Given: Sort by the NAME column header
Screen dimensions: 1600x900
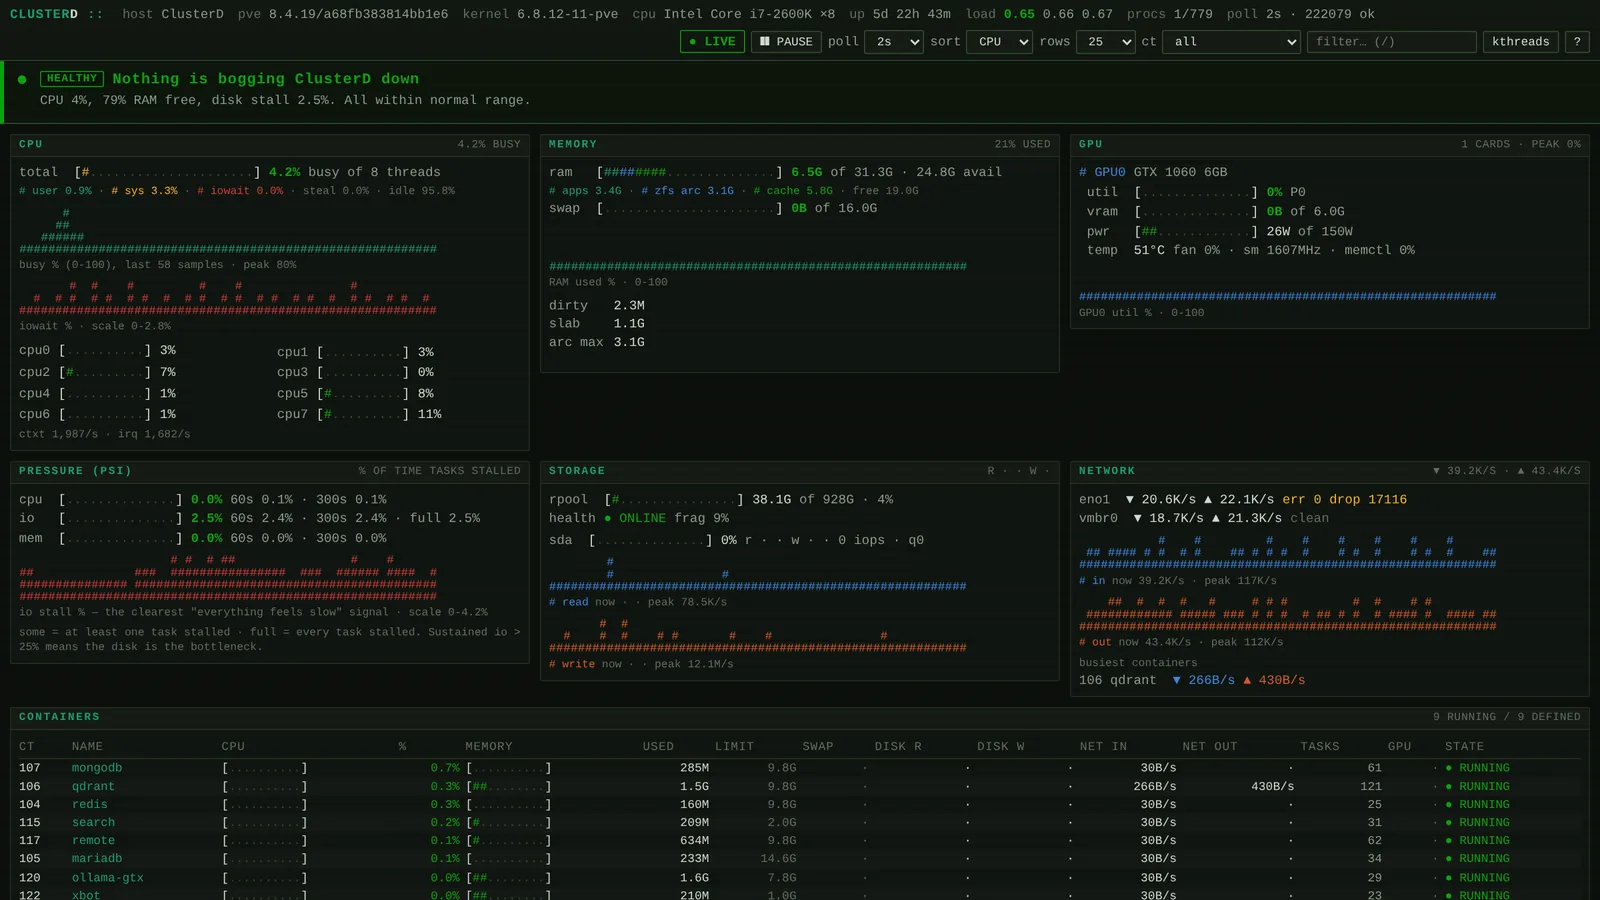Looking at the screenshot, I should tap(87, 746).
